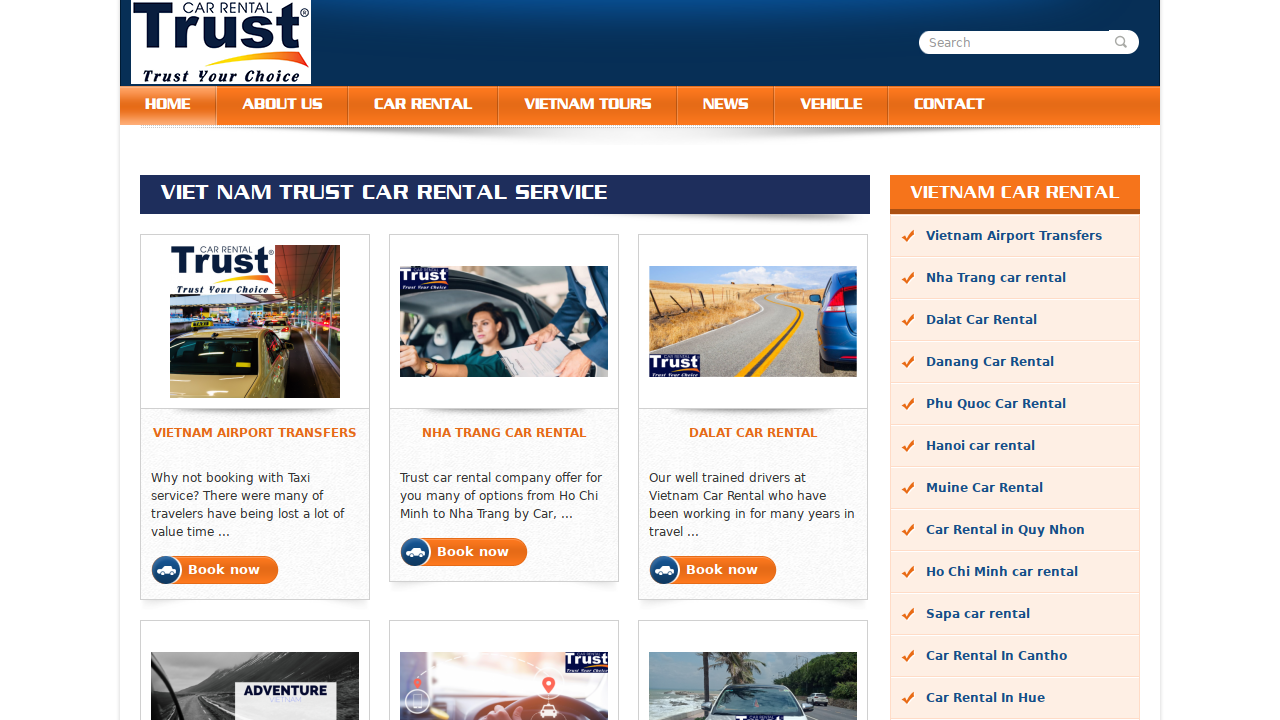Open the Phu Quoc Car Rental sidebar link
Image resolution: width=1280 pixels, height=720 pixels.
(x=996, y=404)
